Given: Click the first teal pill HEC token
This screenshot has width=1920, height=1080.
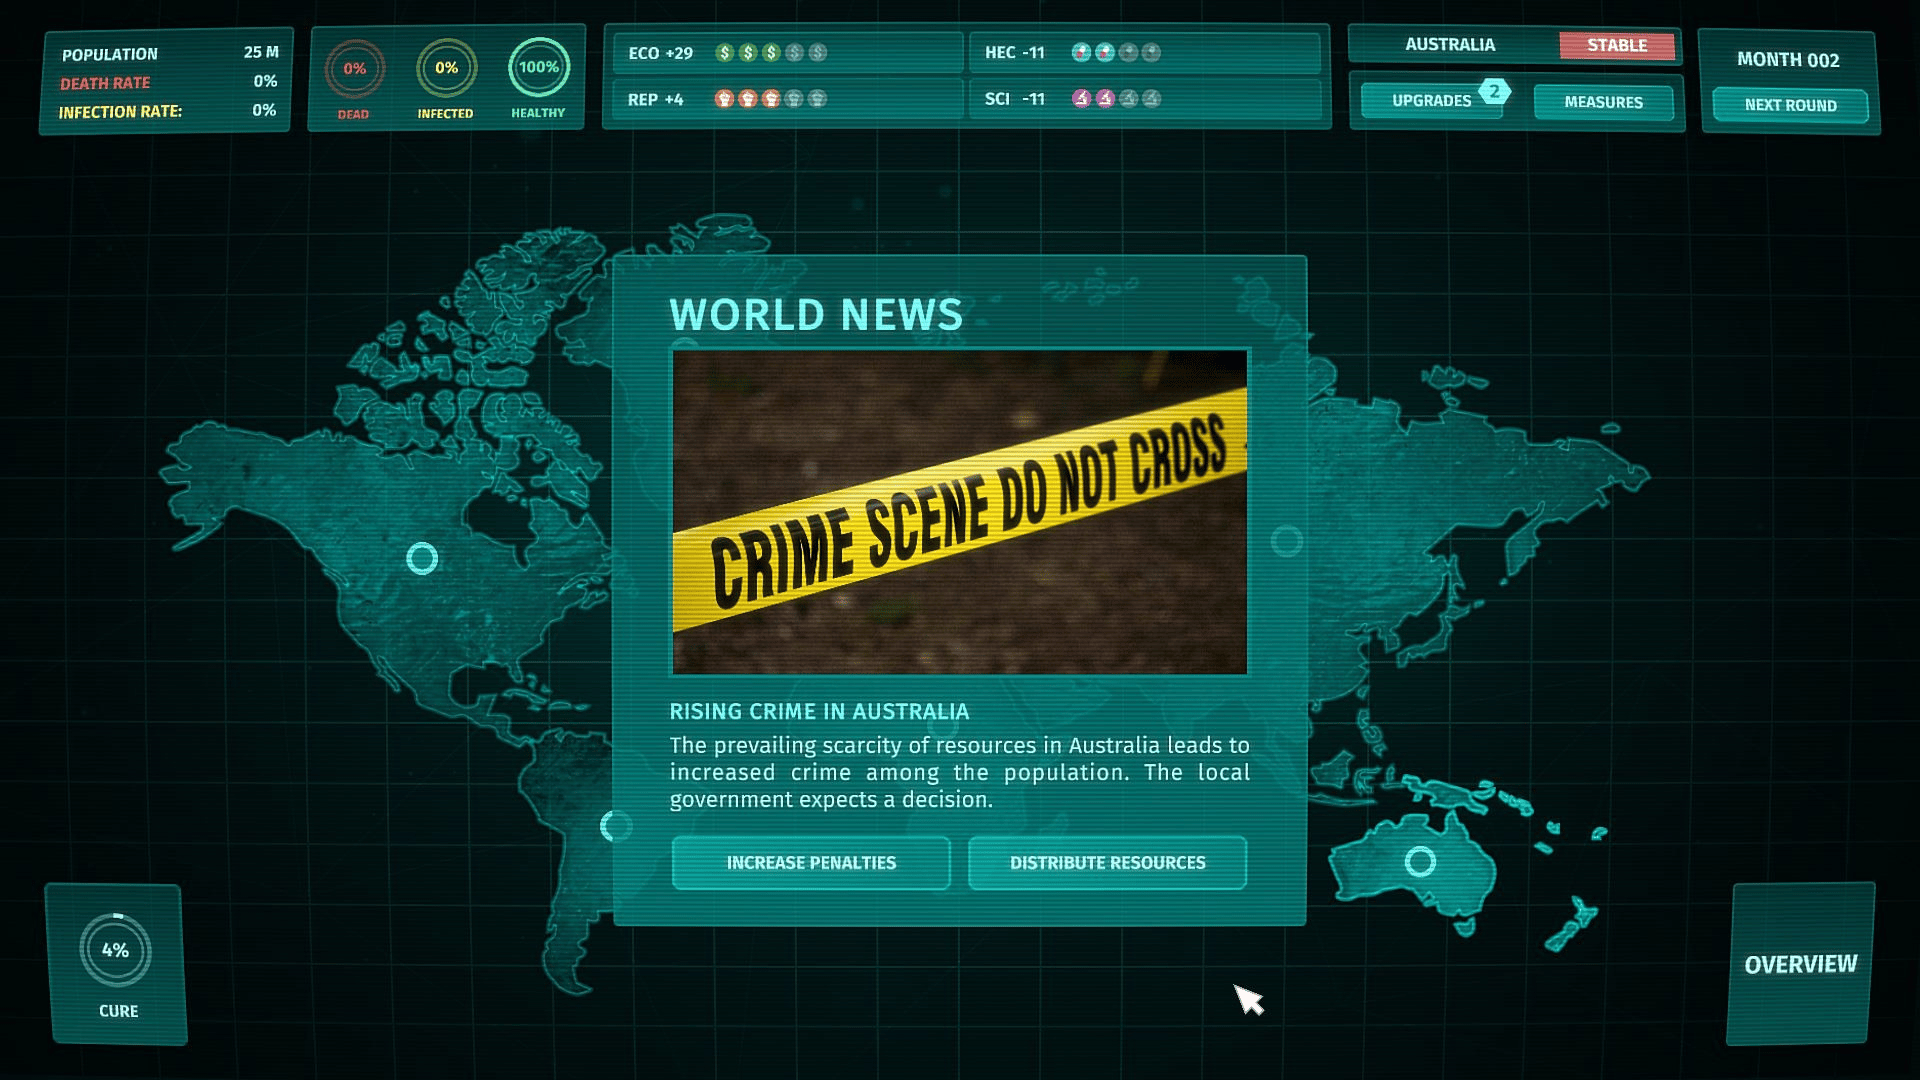Looking at the screenshot, I should 1081,52.
